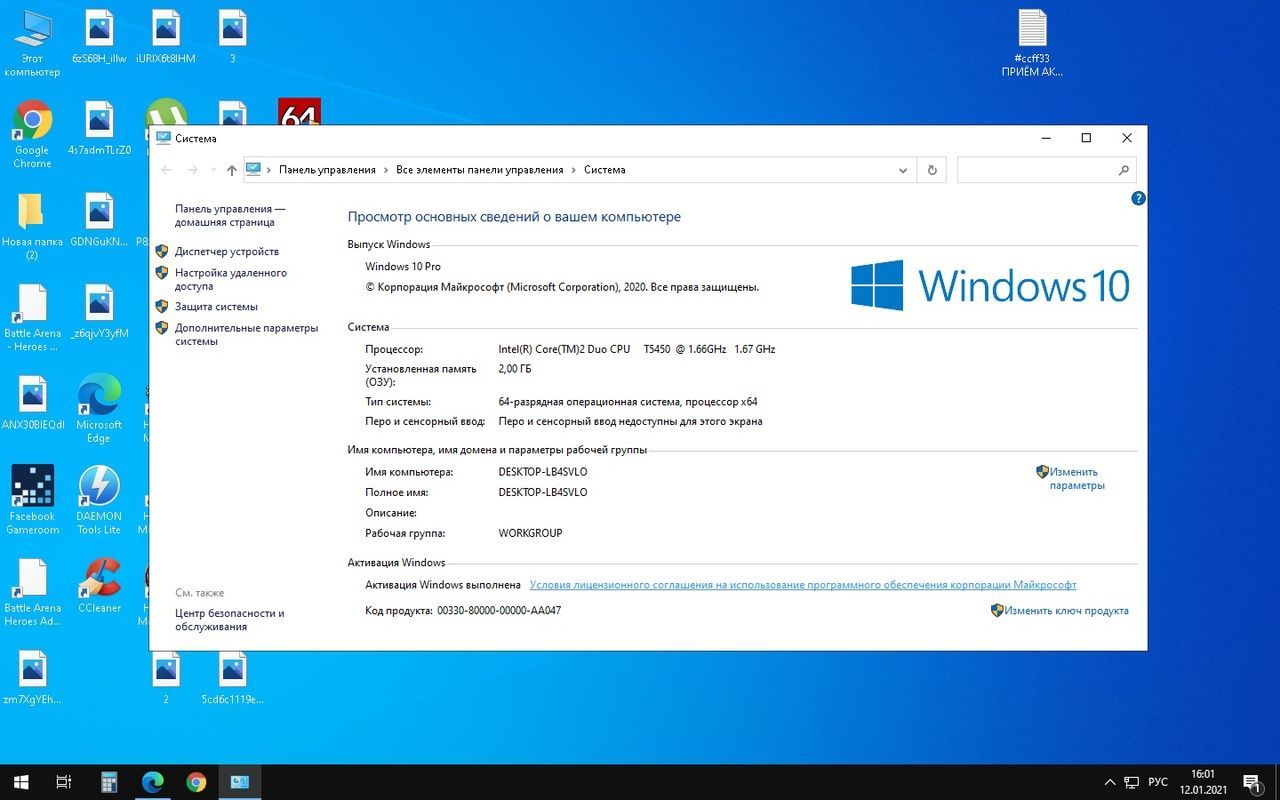Expand chevron after Все элементы панели управления
Image resolution: width=1280 pixels, height=800 pixels.
(x=574, y=170)
